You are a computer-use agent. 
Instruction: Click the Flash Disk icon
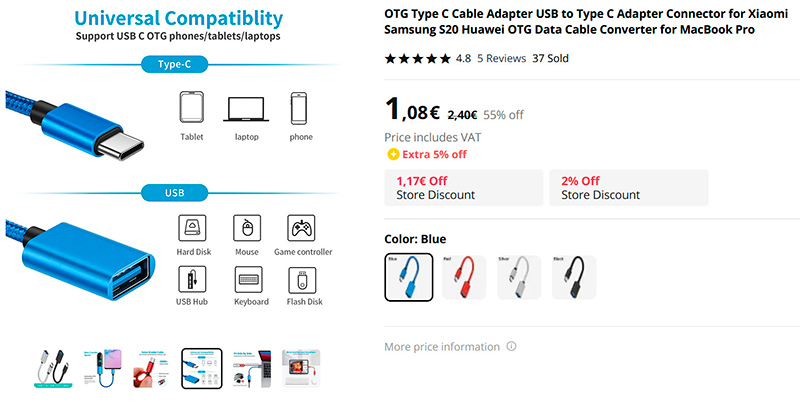tap(301, 278)
